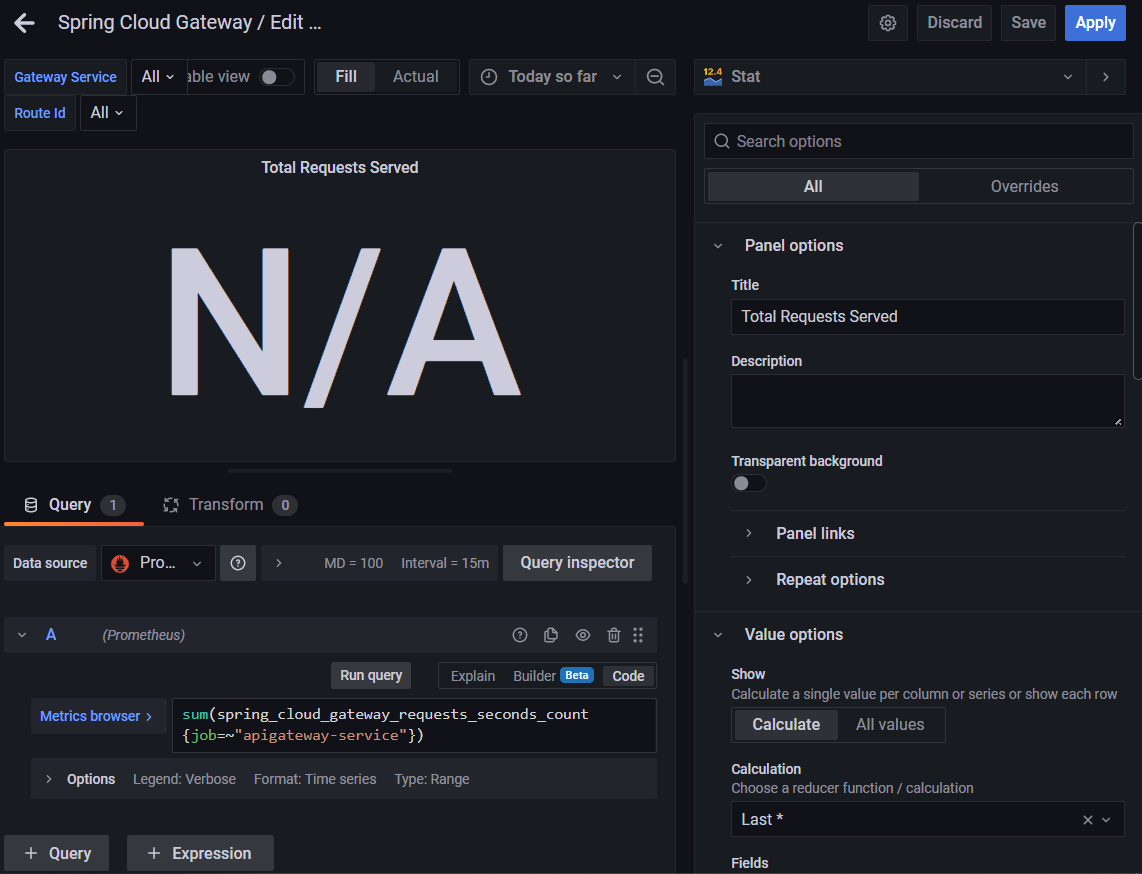The image size is (1142, 874).
Task: Click the Apply button
Action: point(1095,23)
